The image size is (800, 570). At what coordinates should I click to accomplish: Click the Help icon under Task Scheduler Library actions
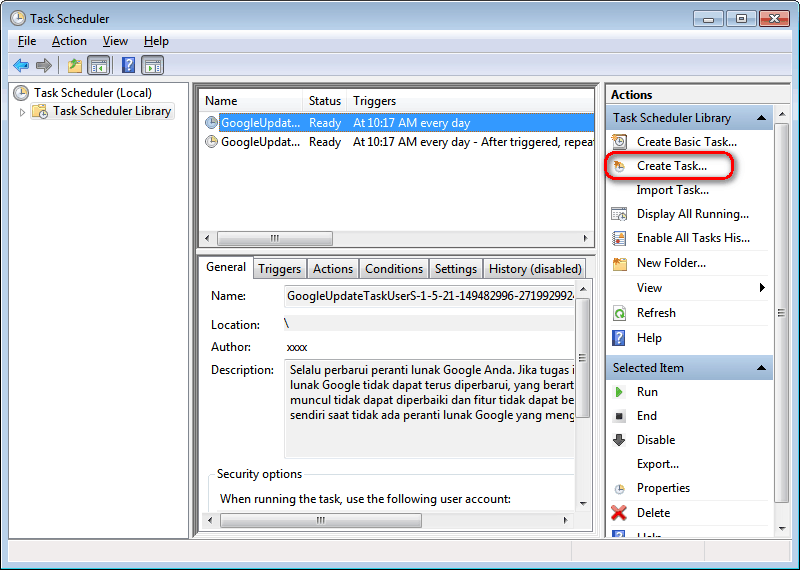tap(618, 338)
